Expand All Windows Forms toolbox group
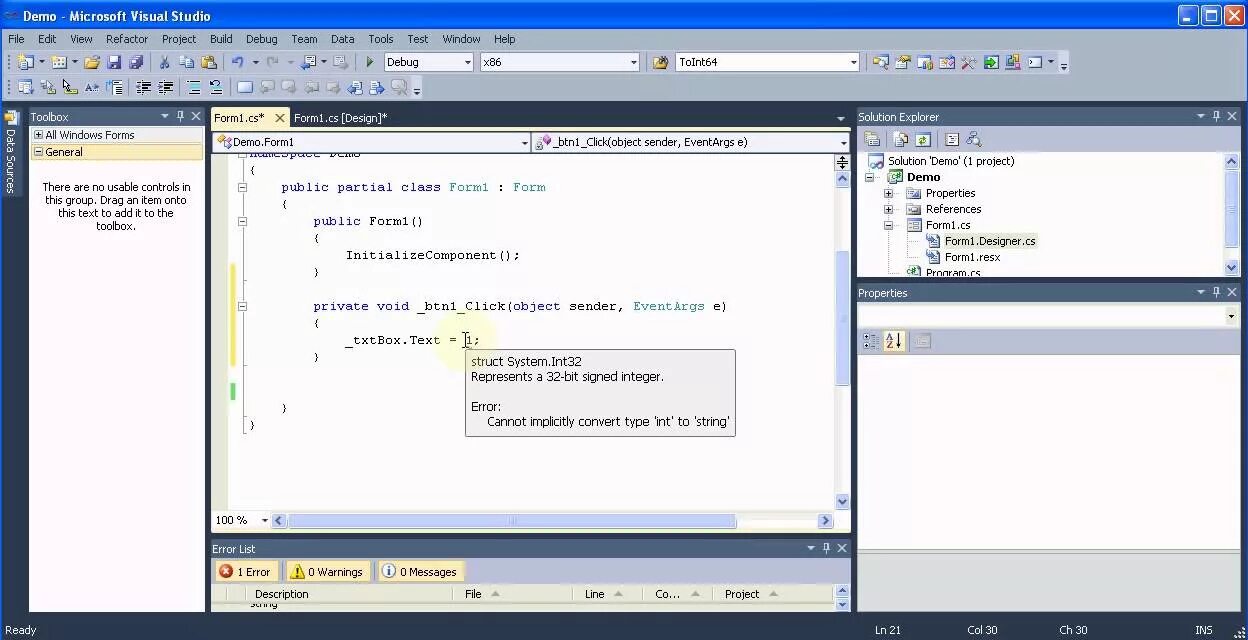Viewport: 1248px width, 640px height. 38,135
